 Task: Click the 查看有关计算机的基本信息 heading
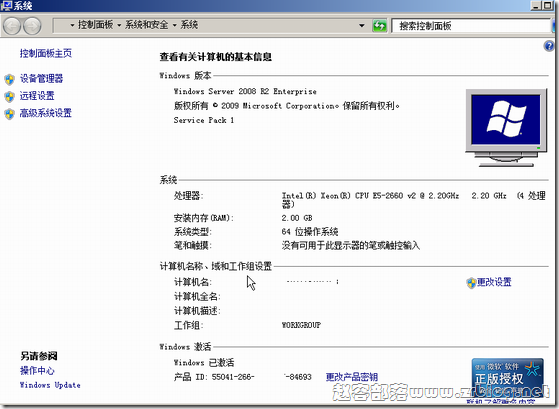pyautogui.click(x=216, y=57)
